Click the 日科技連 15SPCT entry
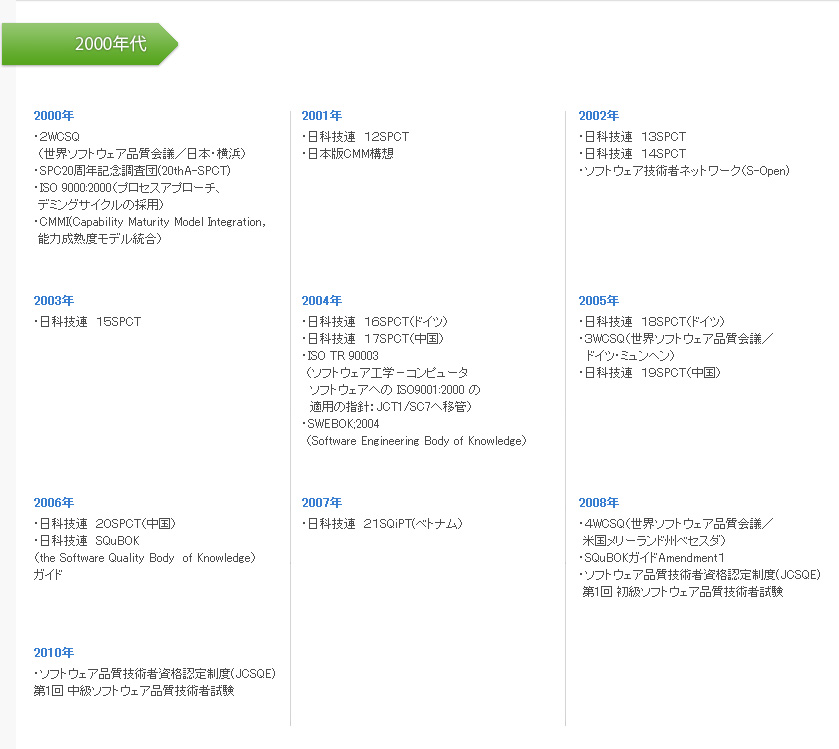Image resolution: width=839 pixels, height=749 pixels. click(88, 322)
